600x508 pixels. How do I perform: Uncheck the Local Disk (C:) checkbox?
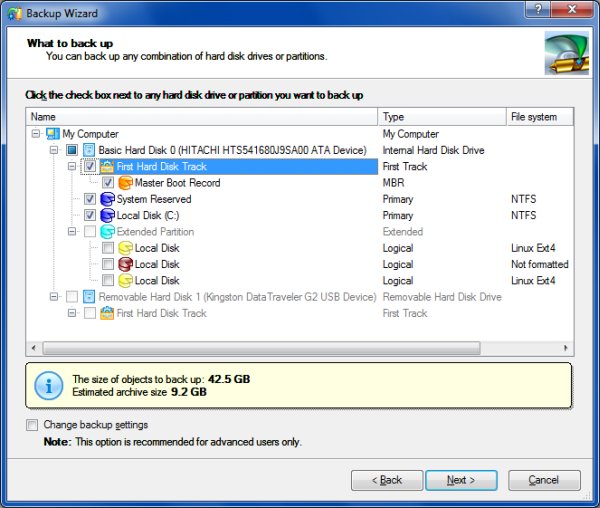(90, 215)
